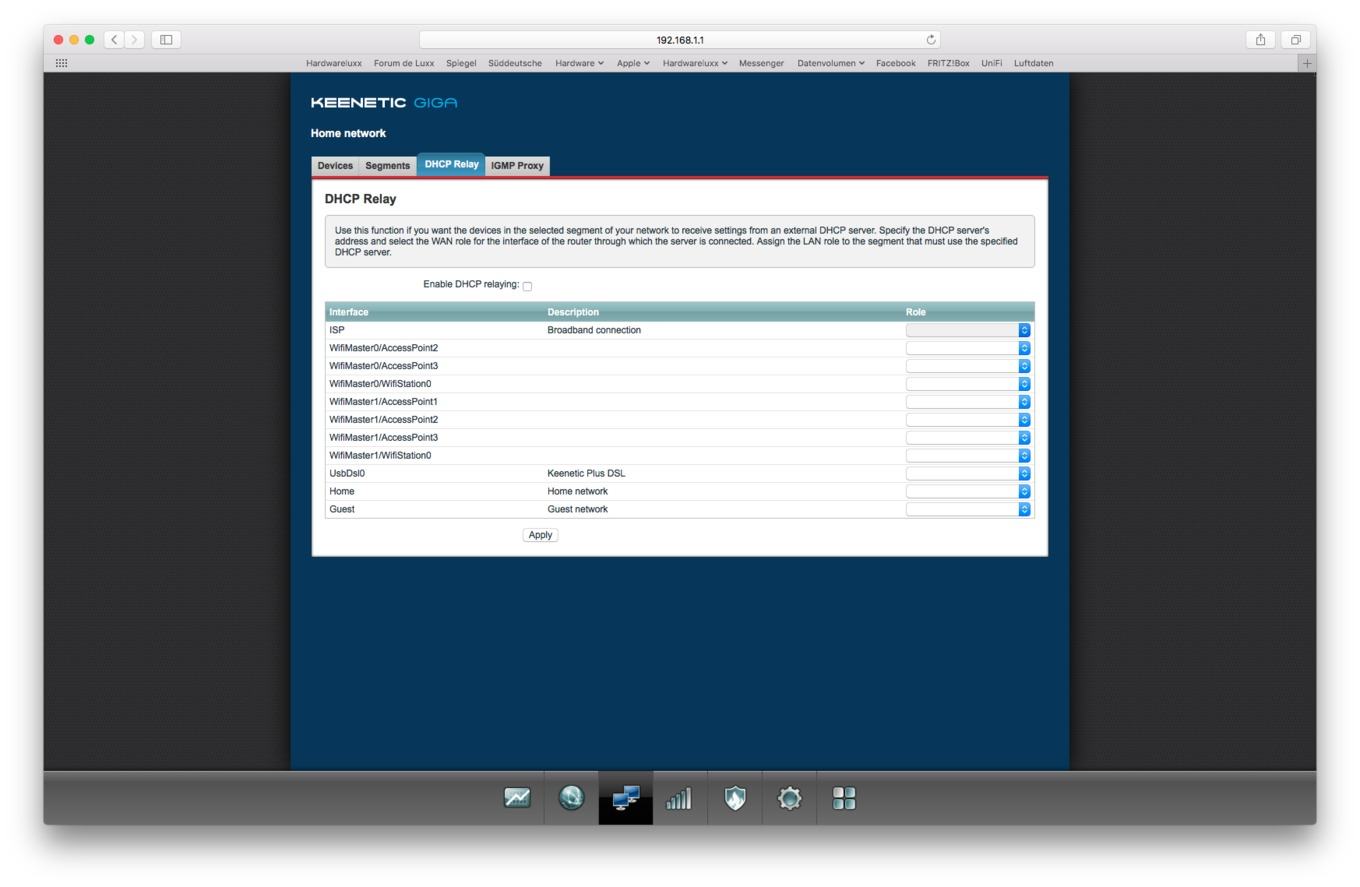Screen dimensions: 1360x887
Task: Open Role dropdown for WifiMaster0/AccessPoint2
Action: [968, 348]
